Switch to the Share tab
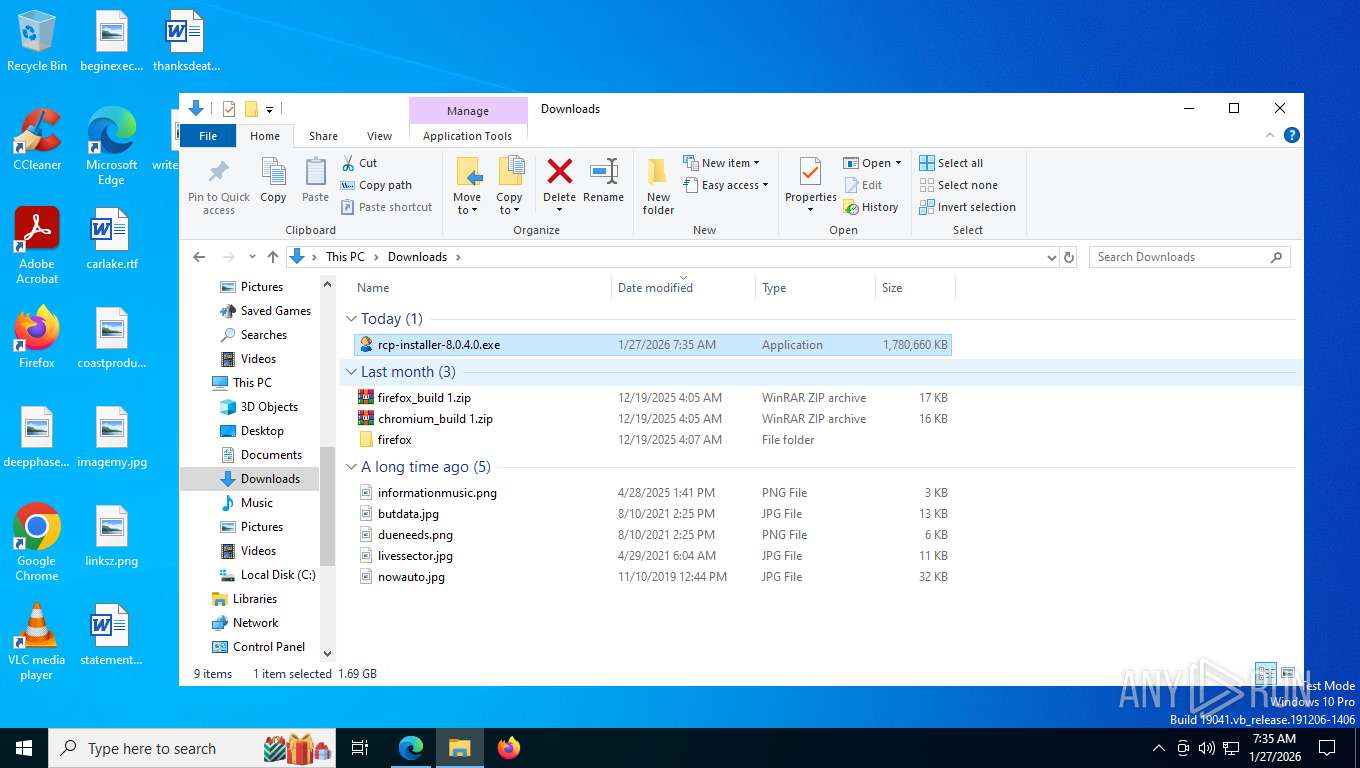The image size is (1360, 768). (323, 136)
